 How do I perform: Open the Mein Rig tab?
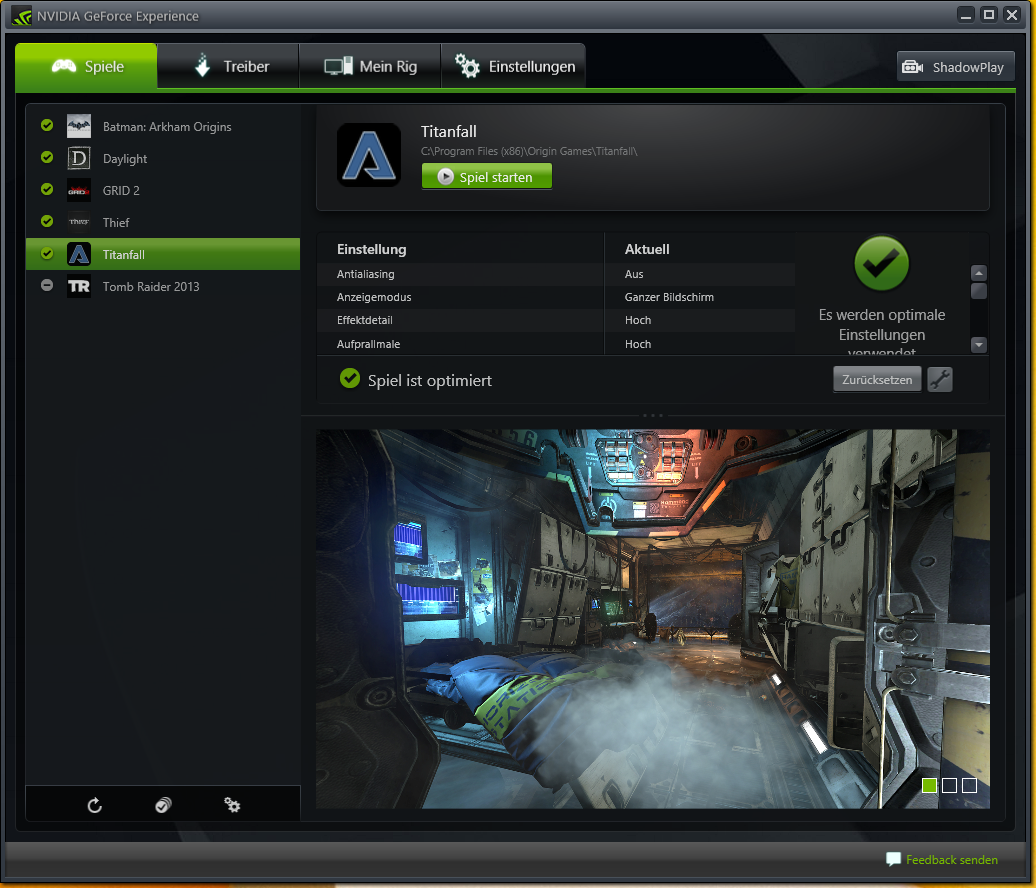370,66
